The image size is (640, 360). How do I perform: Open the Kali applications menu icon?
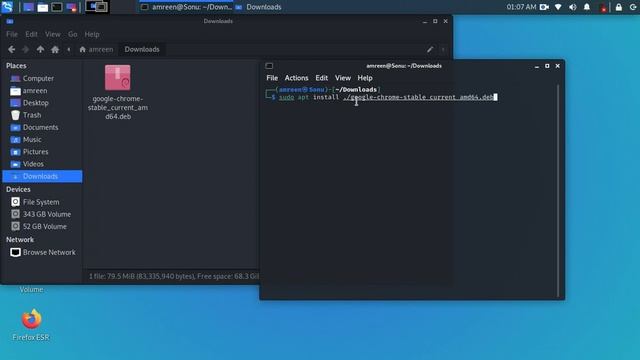click(x=7, y=7)
